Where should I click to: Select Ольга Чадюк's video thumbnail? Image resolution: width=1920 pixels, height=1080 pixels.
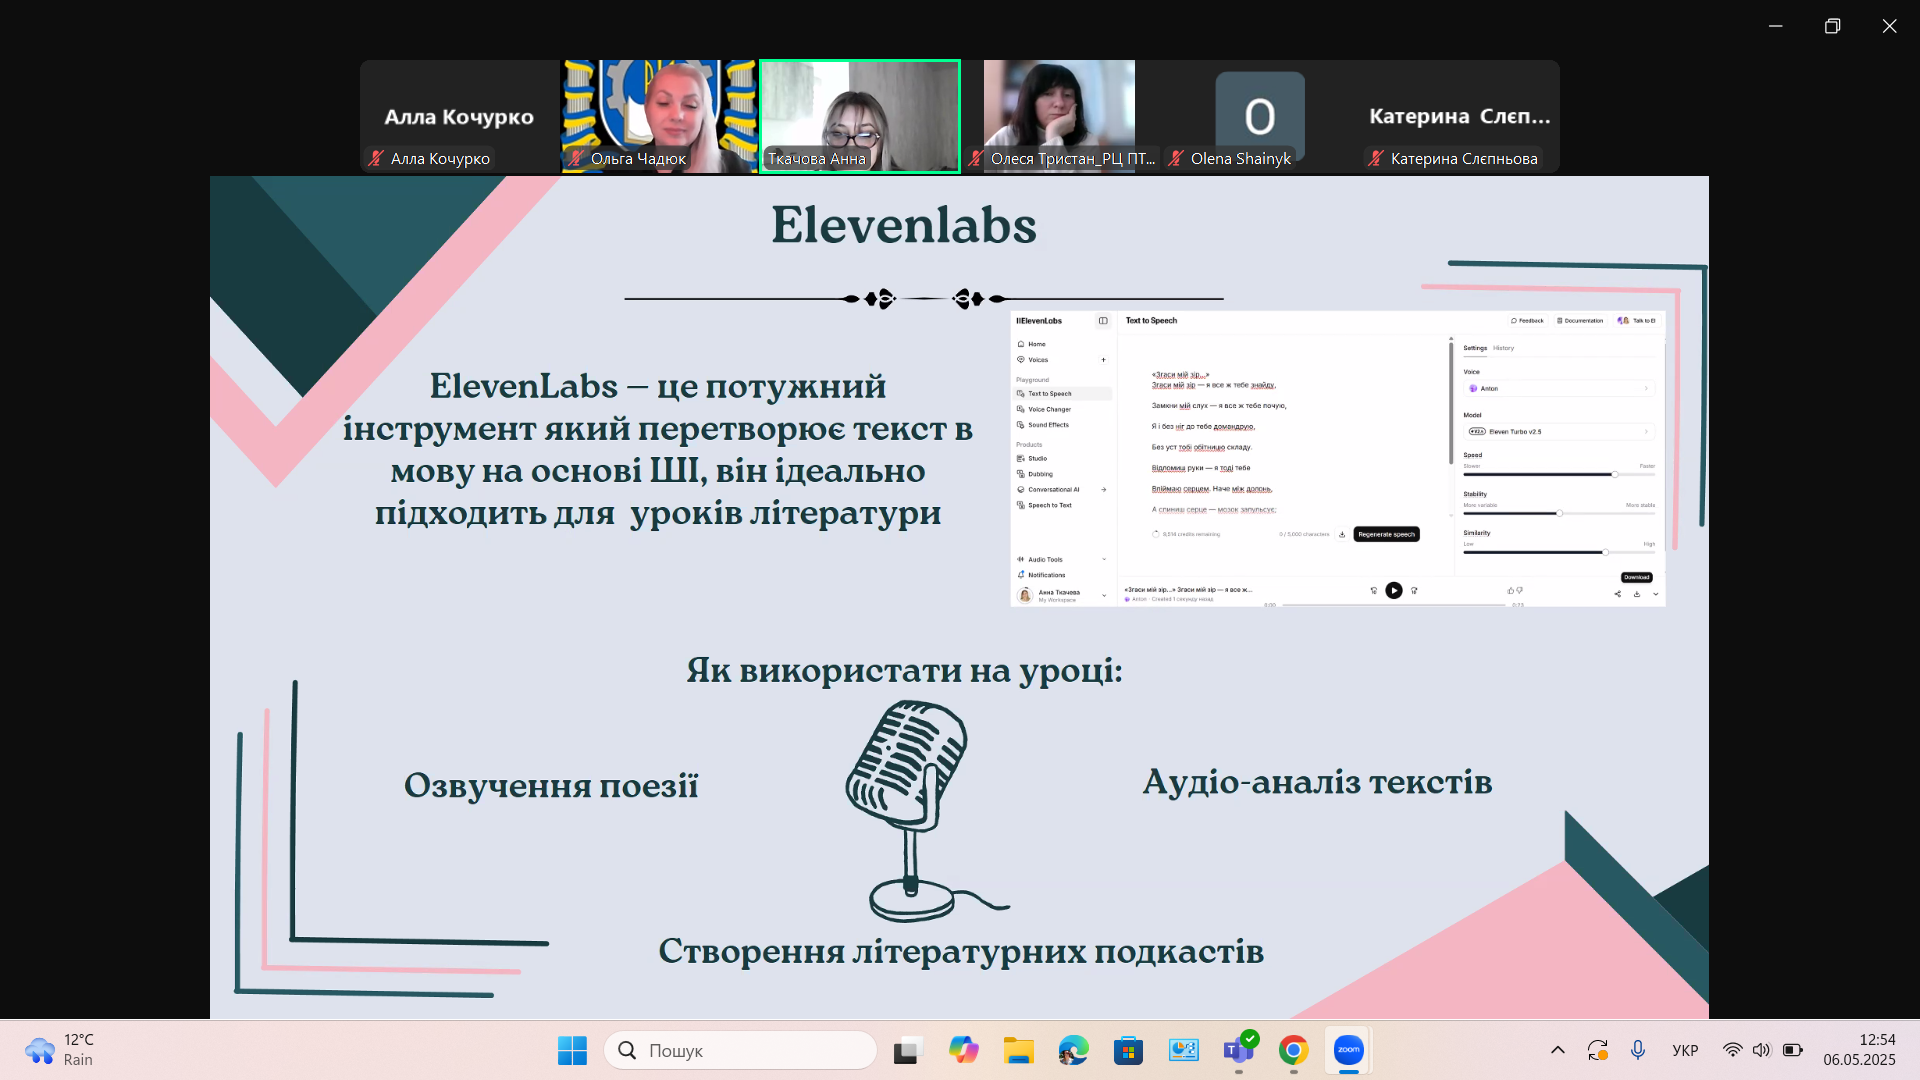click(x=660, y=116)
